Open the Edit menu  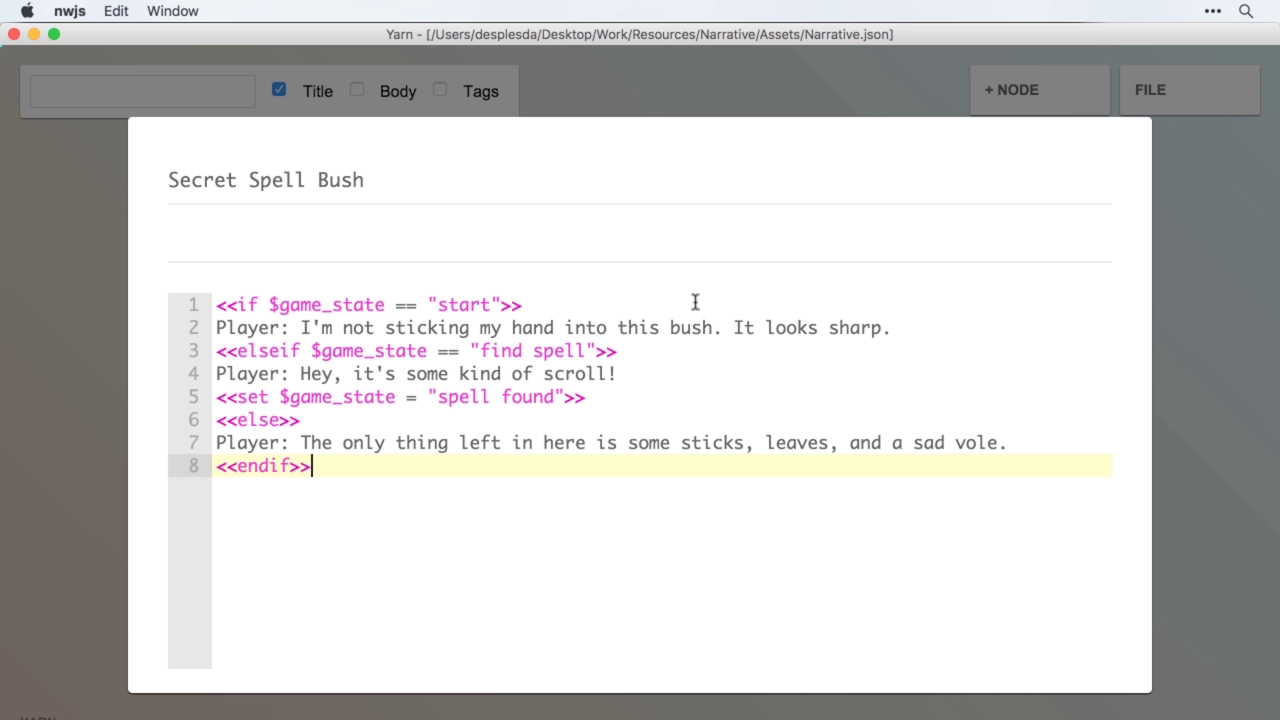coord(116,11)
